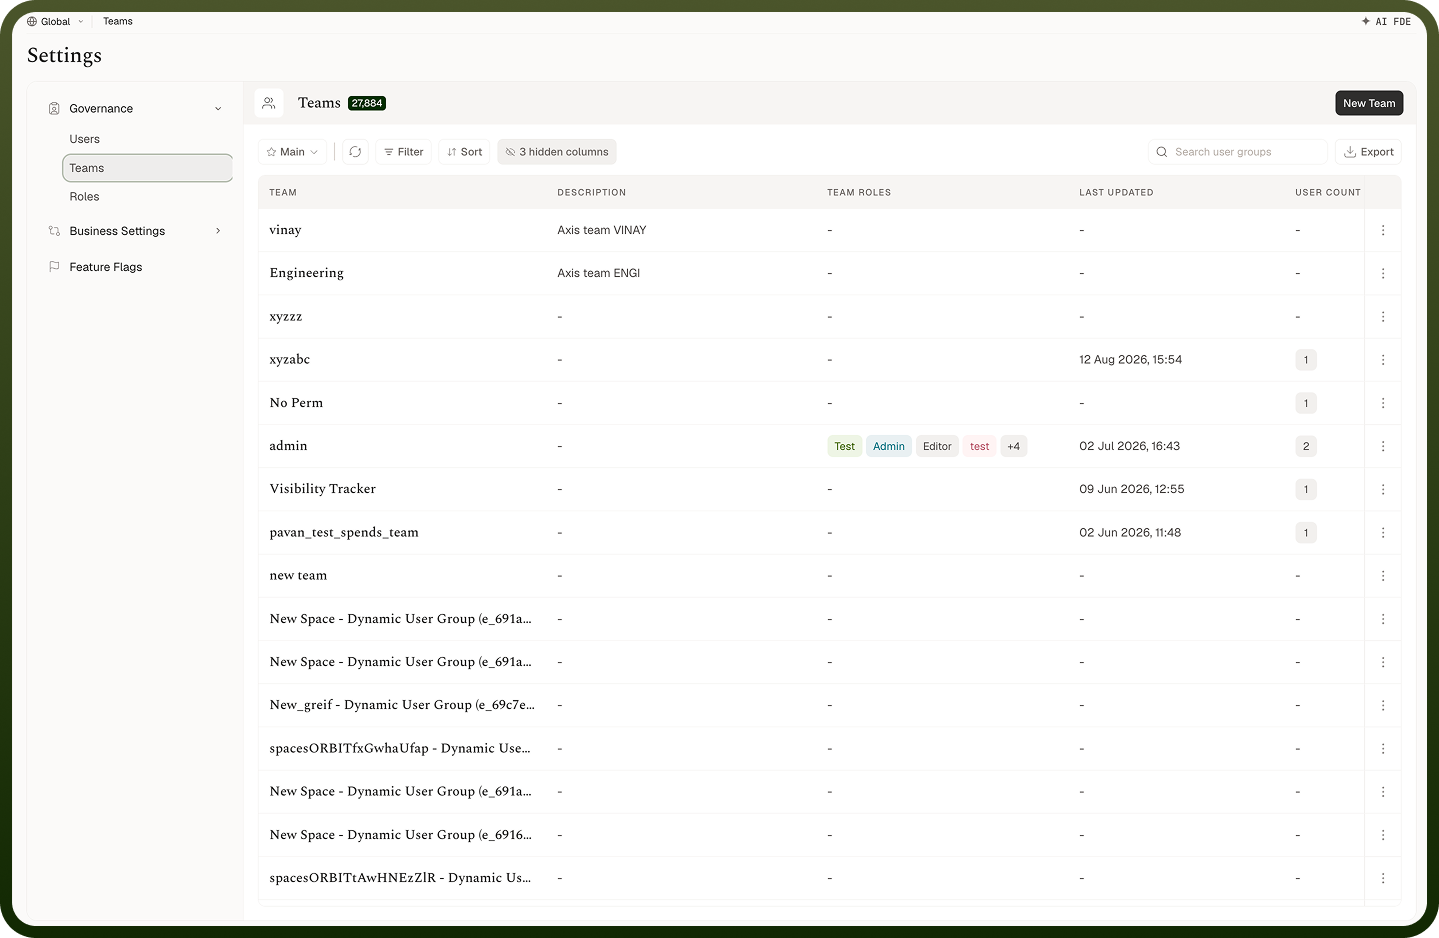This screenshot has height=938, width=1439.
Task: Open the Main view dropdown
Action: (292, 152)
